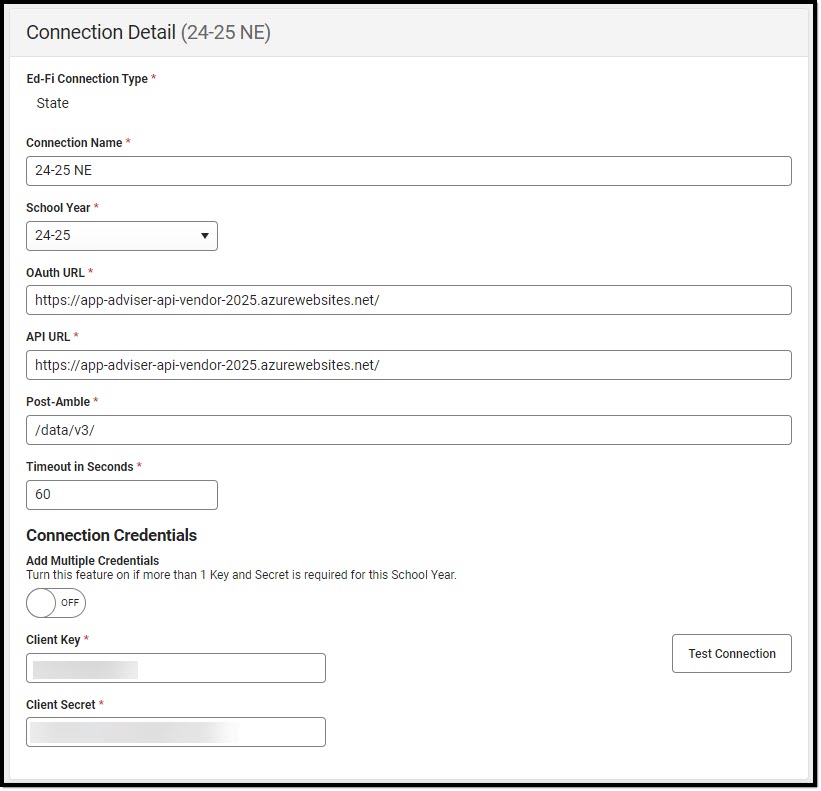This screenshot has height=791, width=821.
Task: Click the Ed-Fi Connection Type label
Action: click(87, 79)
